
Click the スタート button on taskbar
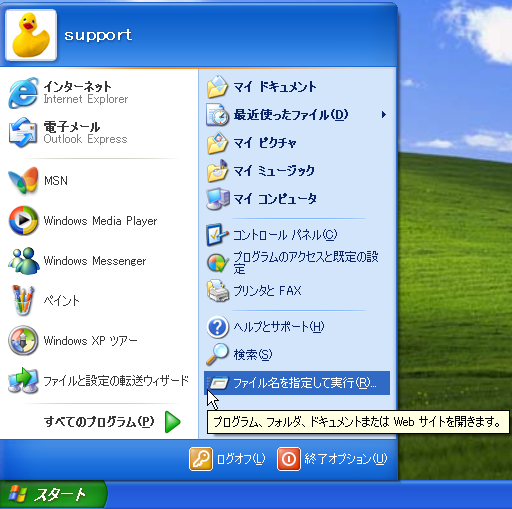pos(53,495)
